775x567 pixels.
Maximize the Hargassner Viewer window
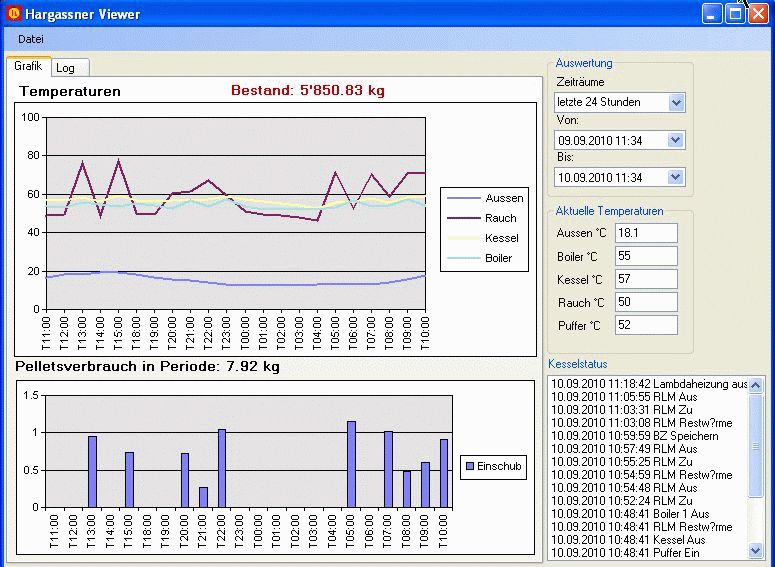735,14
